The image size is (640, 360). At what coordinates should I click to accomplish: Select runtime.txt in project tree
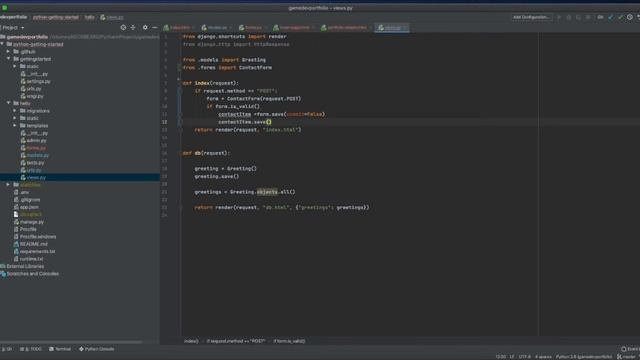(x=28, y=259)
